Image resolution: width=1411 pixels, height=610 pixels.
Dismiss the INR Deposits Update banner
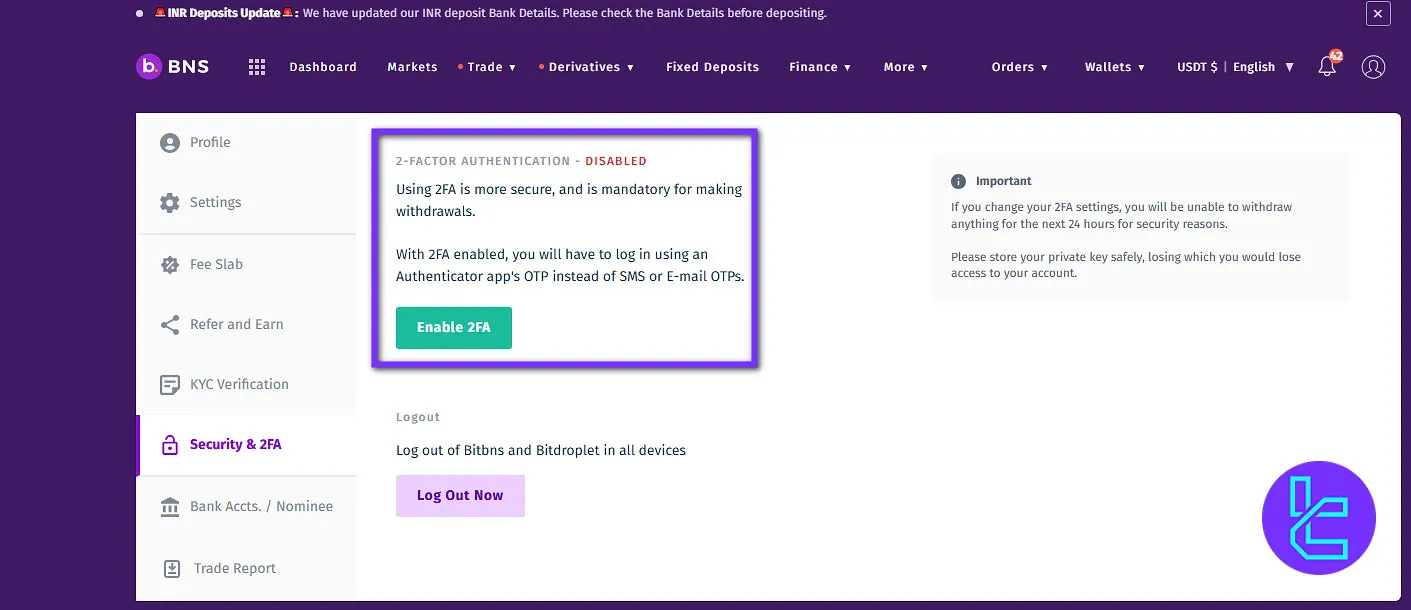point(1378,14)
